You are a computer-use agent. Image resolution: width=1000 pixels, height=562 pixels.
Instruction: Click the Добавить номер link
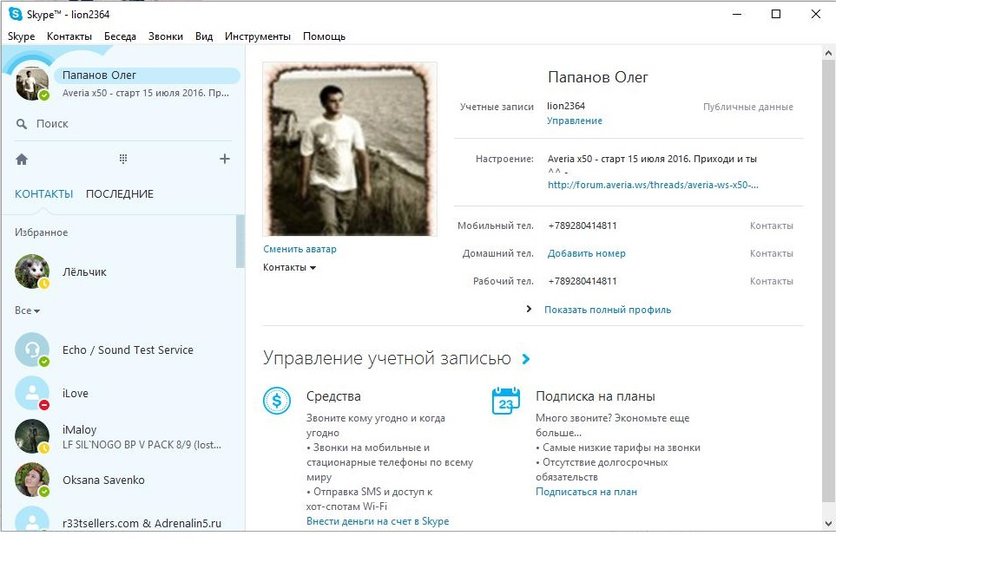click(x=586, y=254)
